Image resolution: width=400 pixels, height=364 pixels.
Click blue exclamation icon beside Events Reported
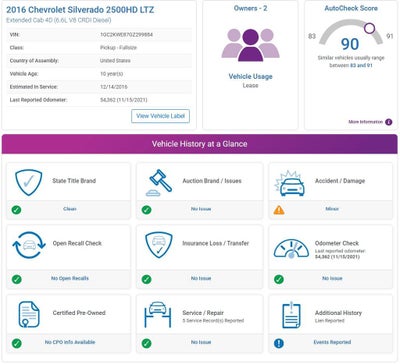279,343
